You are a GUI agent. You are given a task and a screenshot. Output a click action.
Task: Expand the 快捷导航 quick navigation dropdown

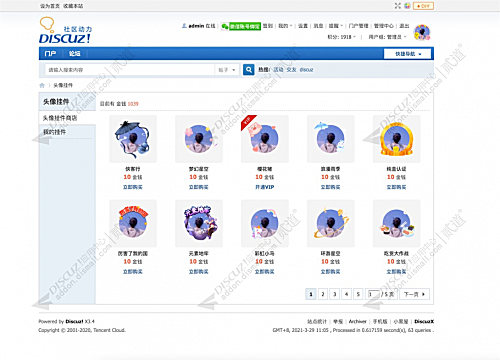tap(408, 54)
